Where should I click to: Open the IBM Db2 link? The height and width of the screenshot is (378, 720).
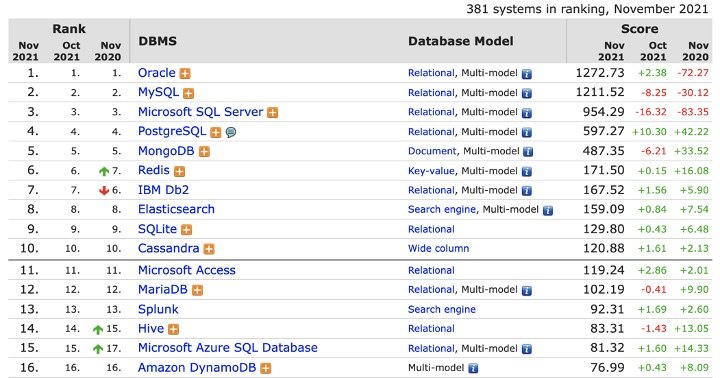pyautogui.click(x=163, y=190)
